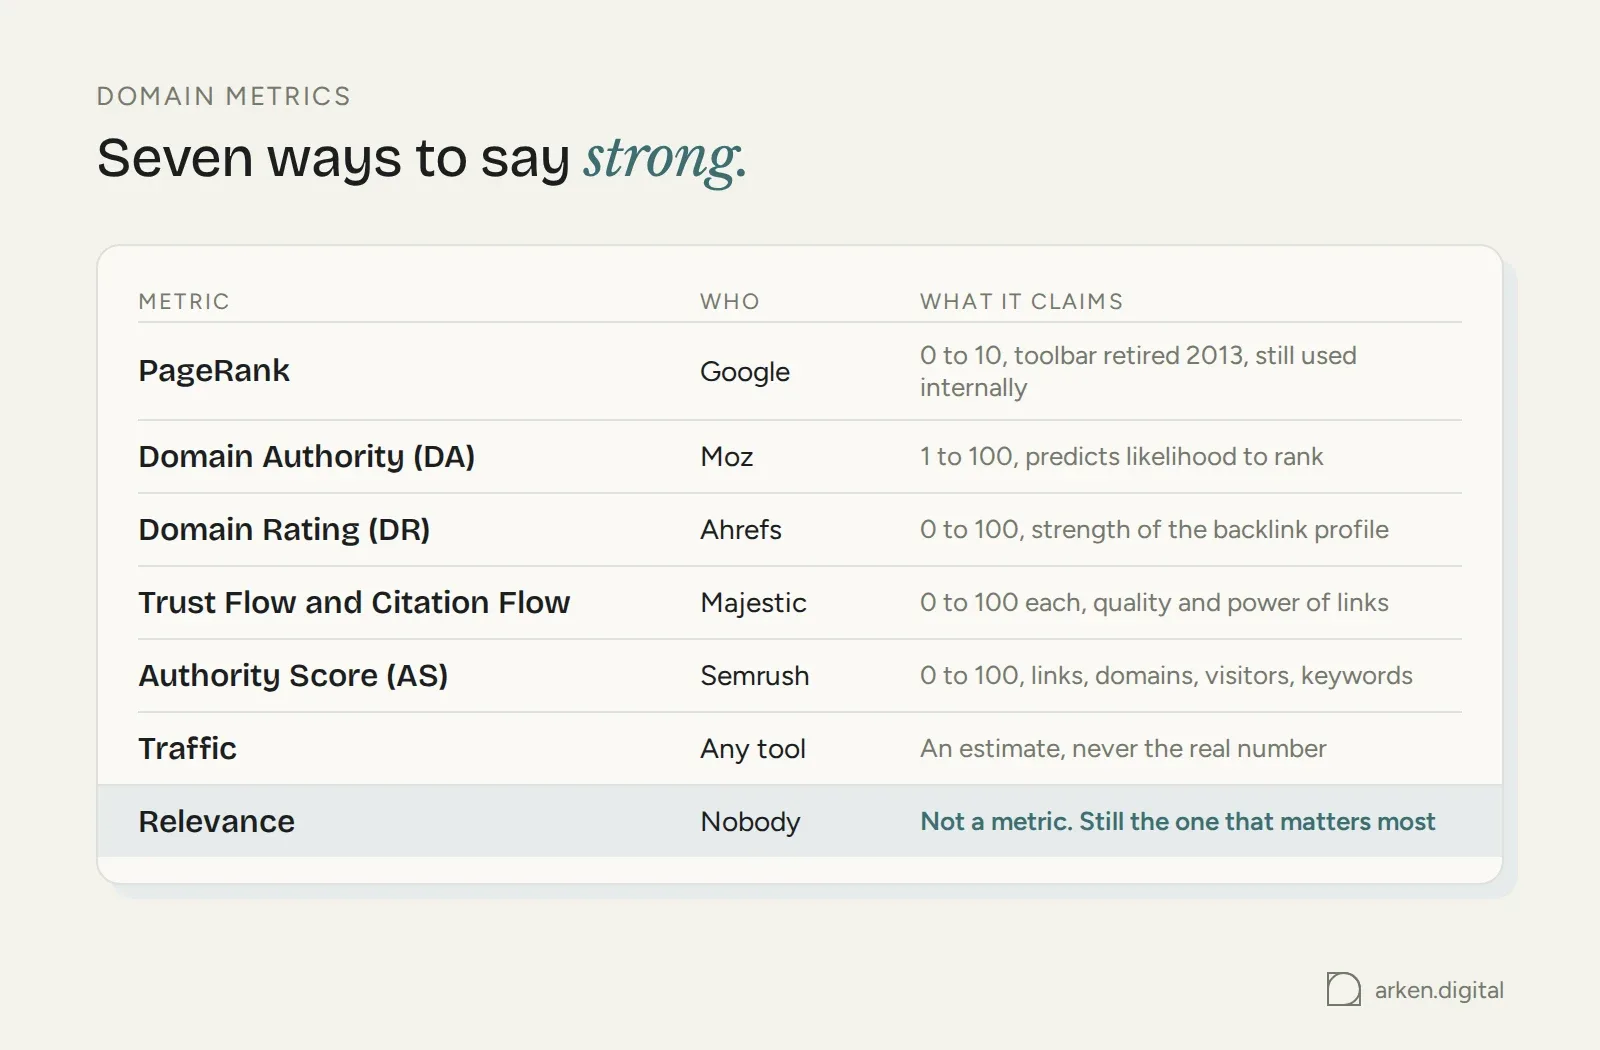Click "Not a metric. Still the one that matters most"
This screenshot has height=1050, width=1600.
1177,822
